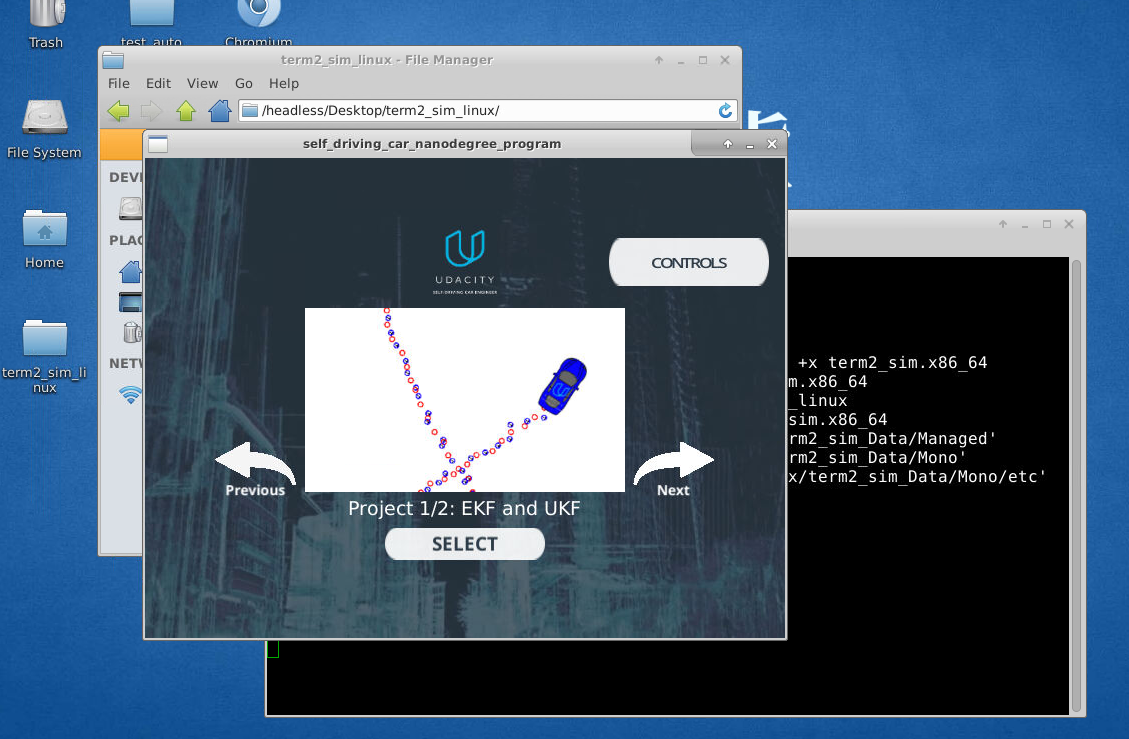Click the EKF and UKF project thumbnail
Viewport: 1129px width, 739px height.
tap(465, 400)
